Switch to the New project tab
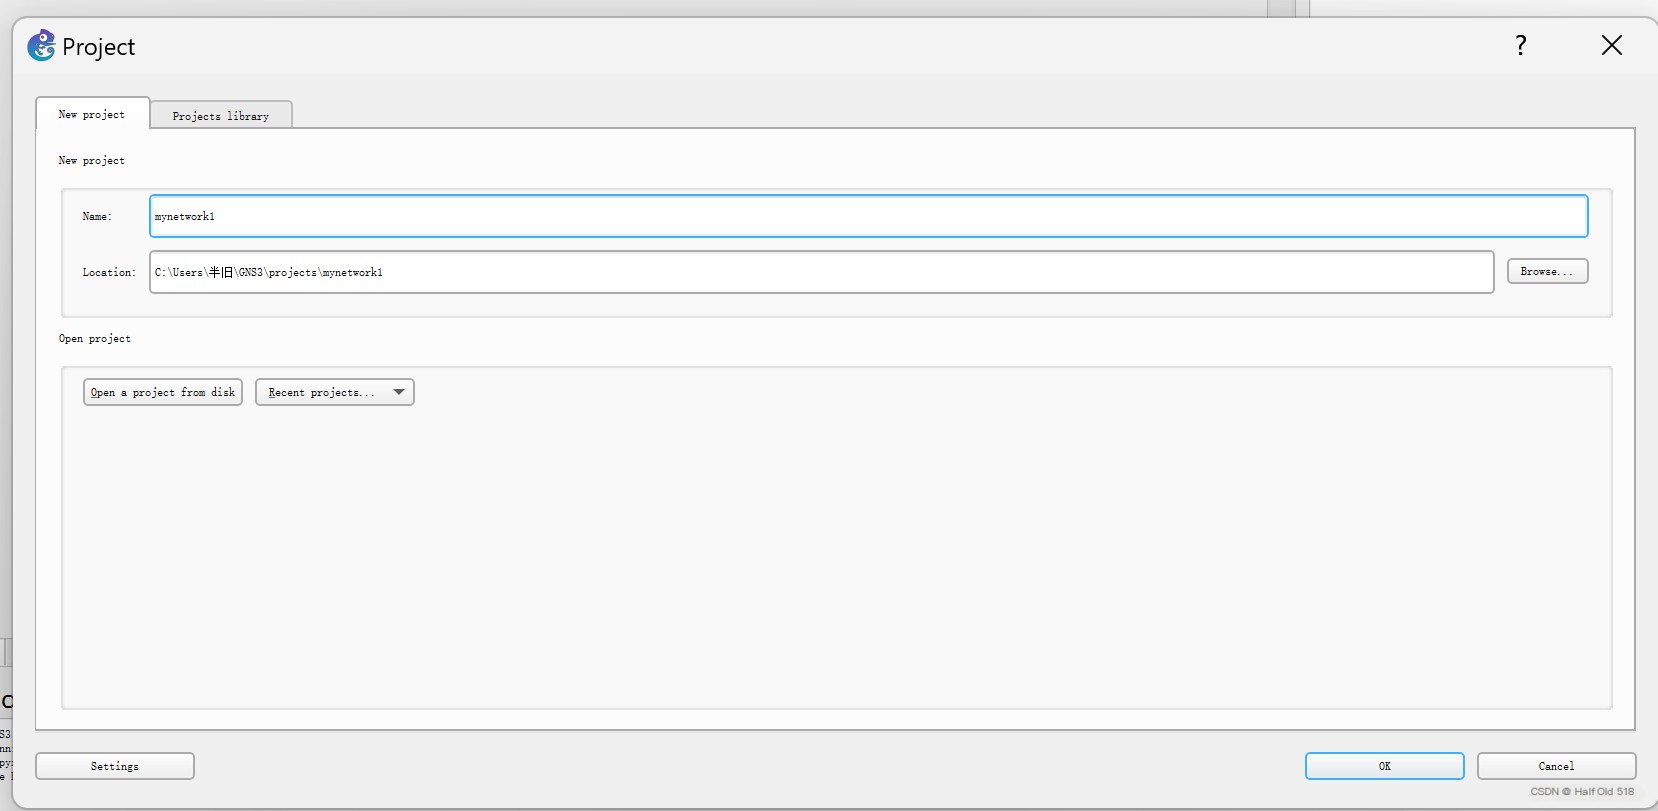 (92, 114)
